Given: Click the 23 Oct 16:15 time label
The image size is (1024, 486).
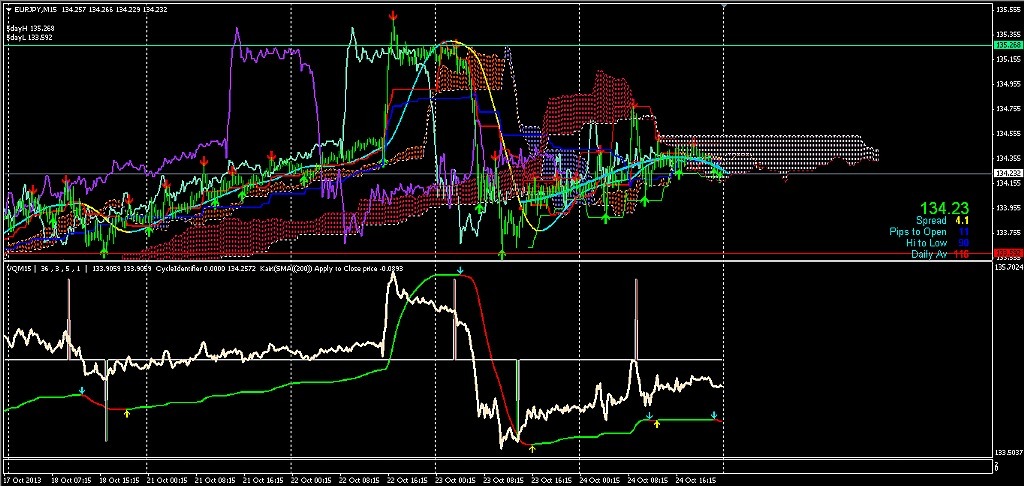Looking at the screenshot, I should pyautogui.click(x=551, y=479).
